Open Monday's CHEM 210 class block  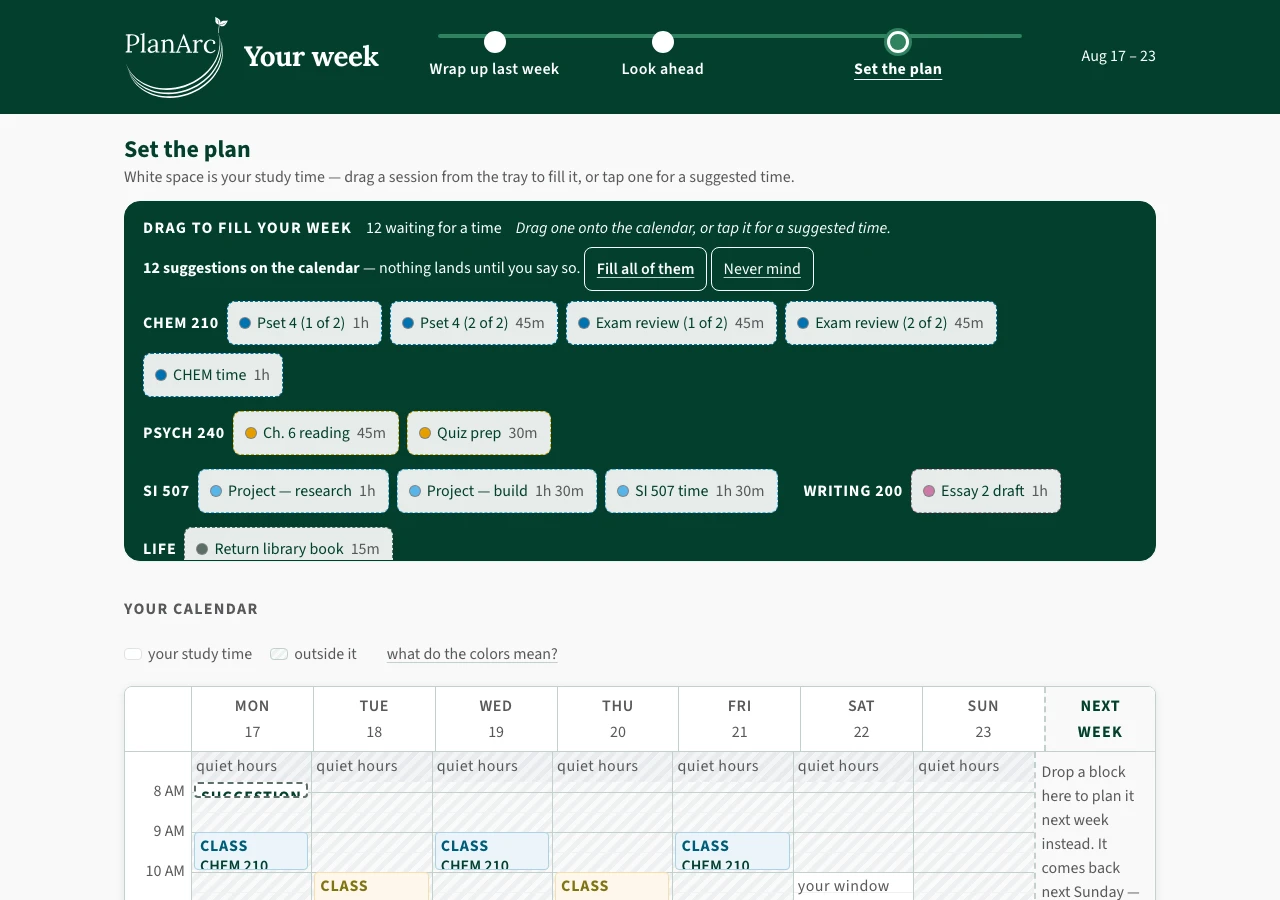(x=251, y=851)
